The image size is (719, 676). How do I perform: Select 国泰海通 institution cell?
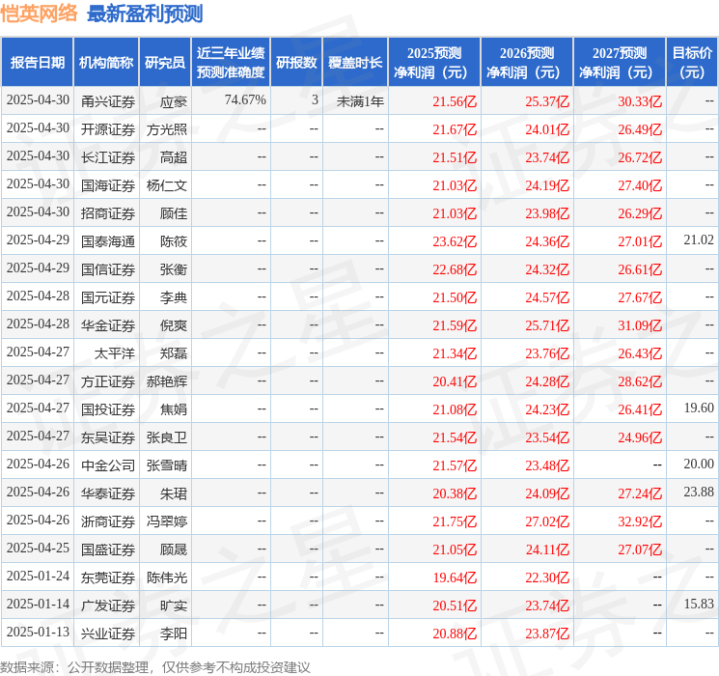108,241
